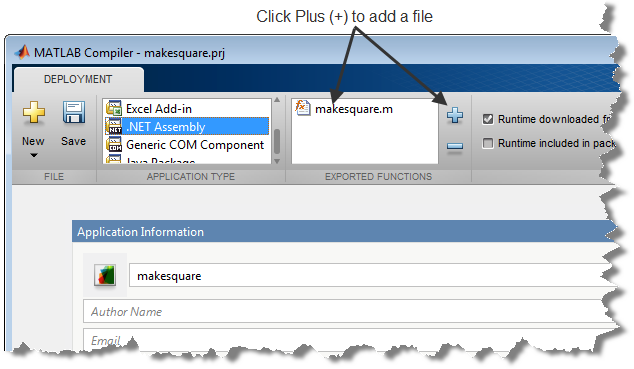This screenshot has height=369, width=634.
Task: Click the application type list down arrow
Action: click(x=277, y=161)
